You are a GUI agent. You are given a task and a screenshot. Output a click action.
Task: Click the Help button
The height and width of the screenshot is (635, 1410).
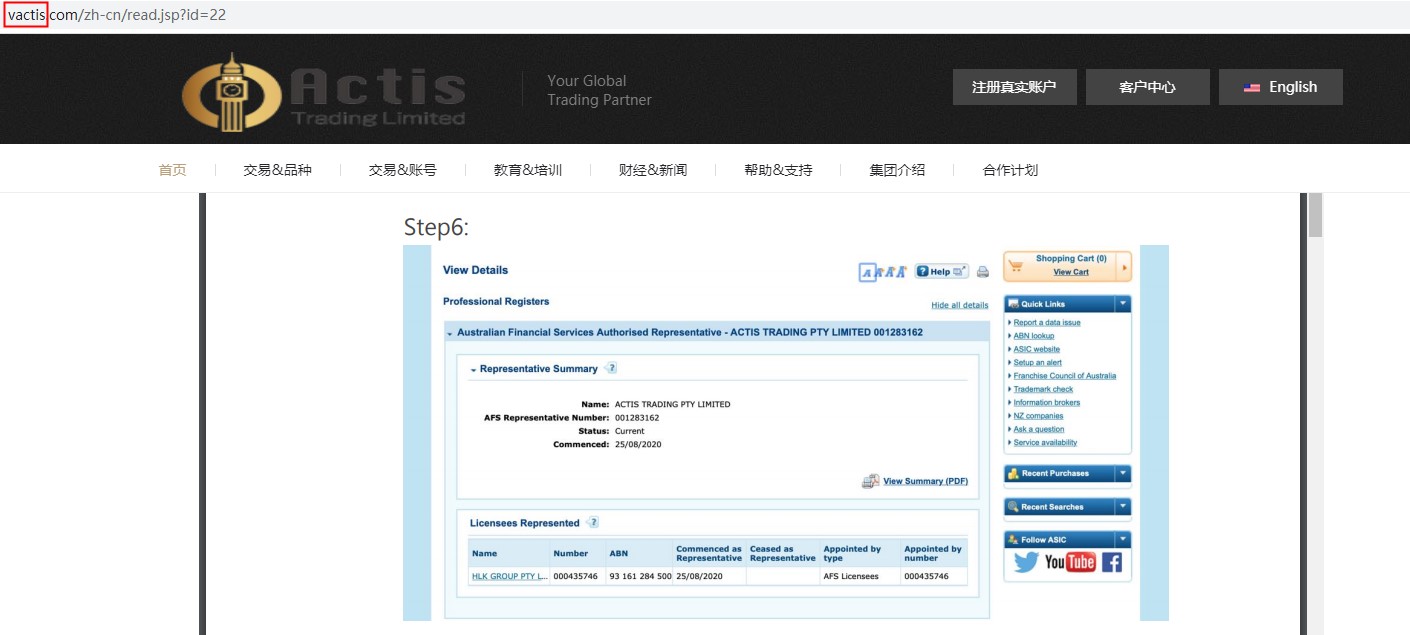pos(942,271)
